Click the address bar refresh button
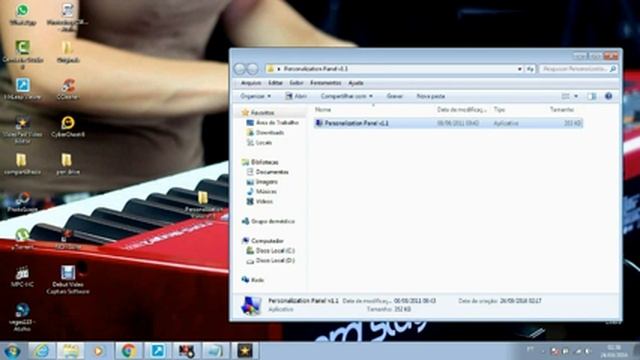The width and height of the screenshot is (640, 360). pyautogui.click(x=530, y=69)
